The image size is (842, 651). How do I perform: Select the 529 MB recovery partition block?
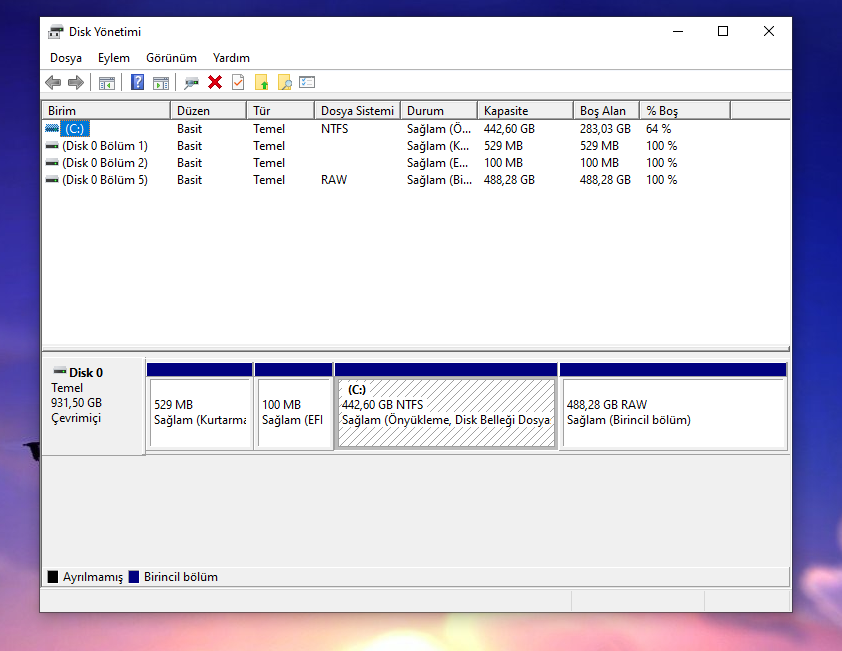(x=199, y=413)
